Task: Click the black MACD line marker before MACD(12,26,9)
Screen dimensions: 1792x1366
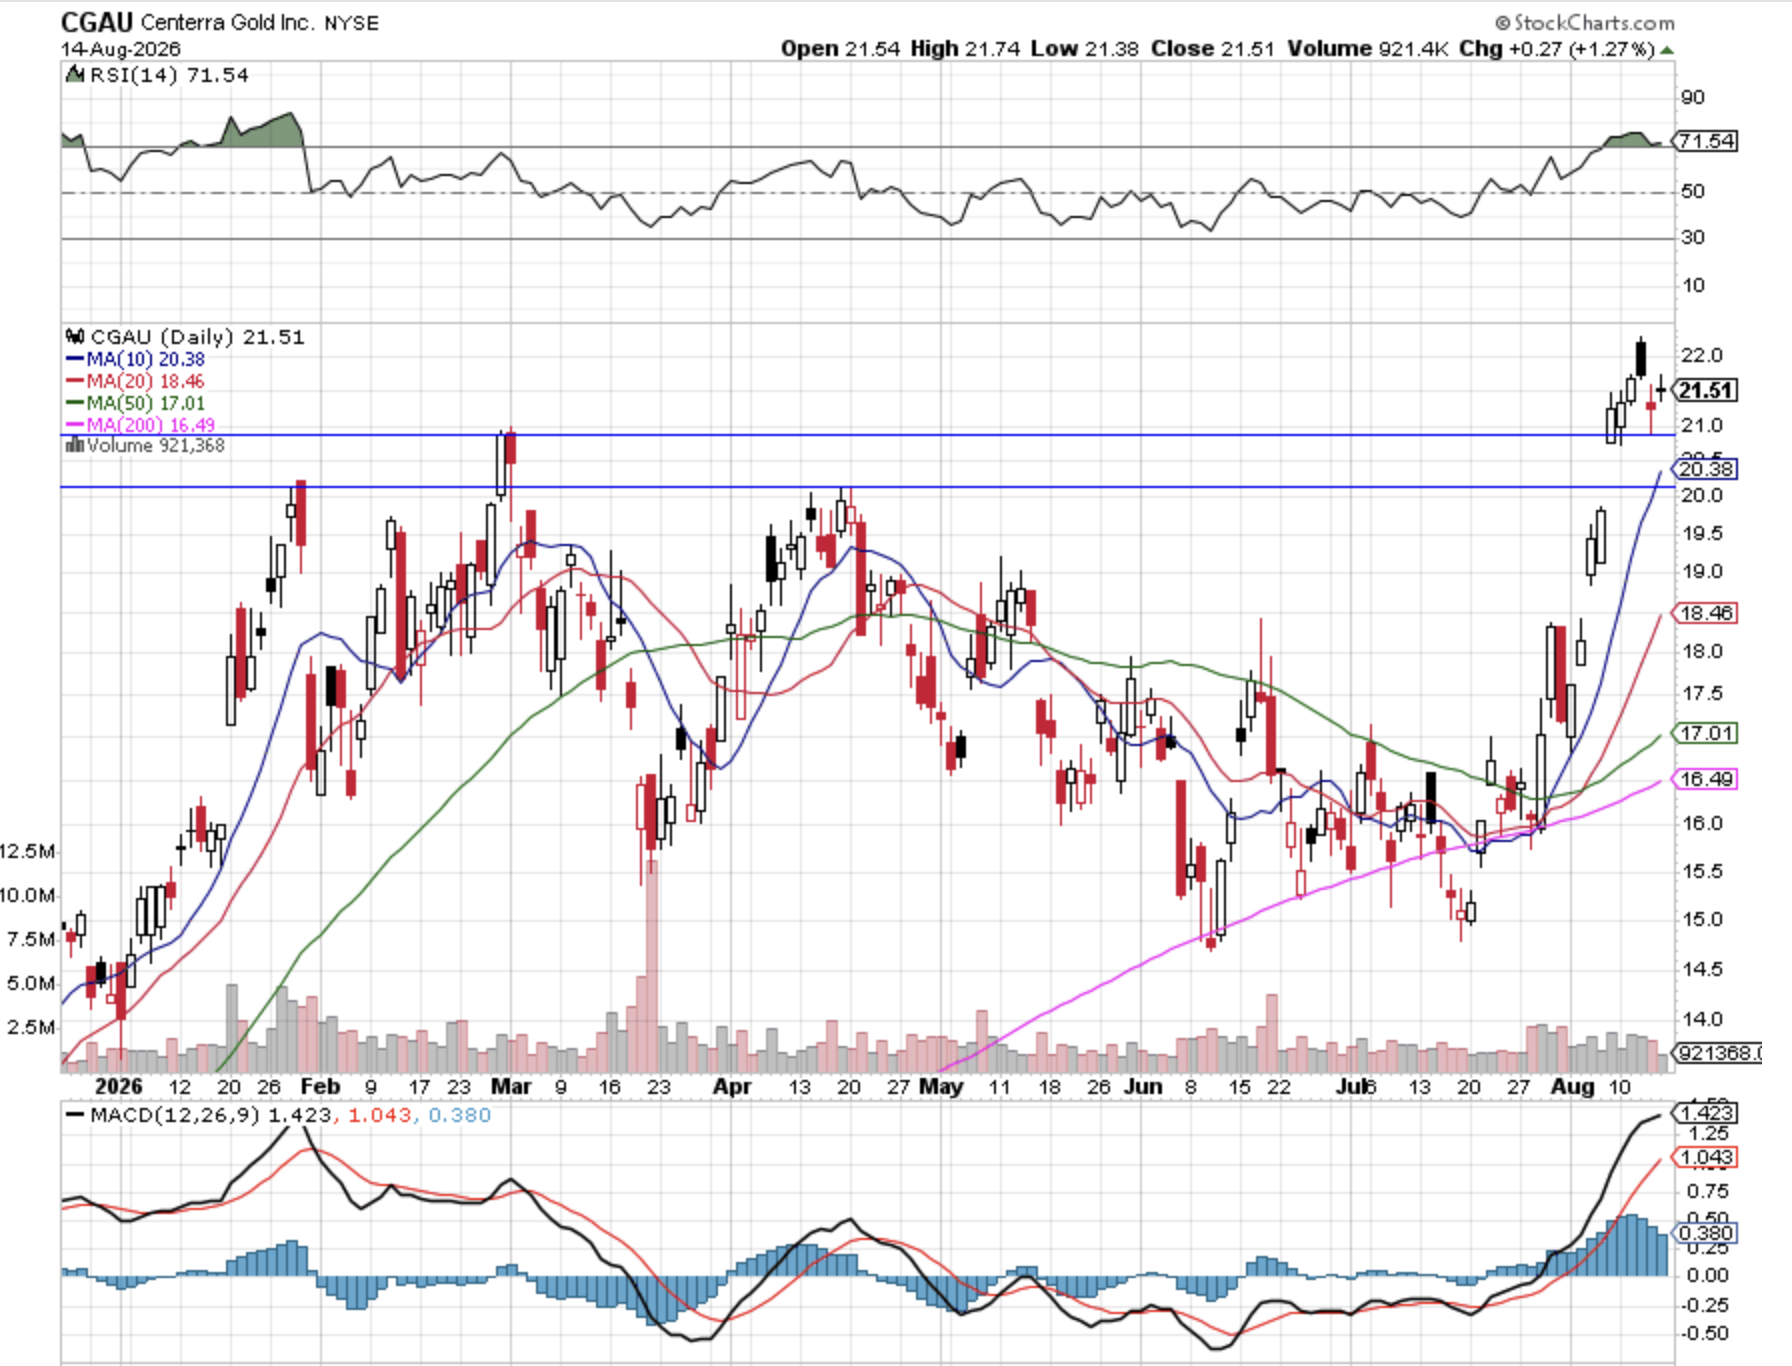Action: (74, 1114)
